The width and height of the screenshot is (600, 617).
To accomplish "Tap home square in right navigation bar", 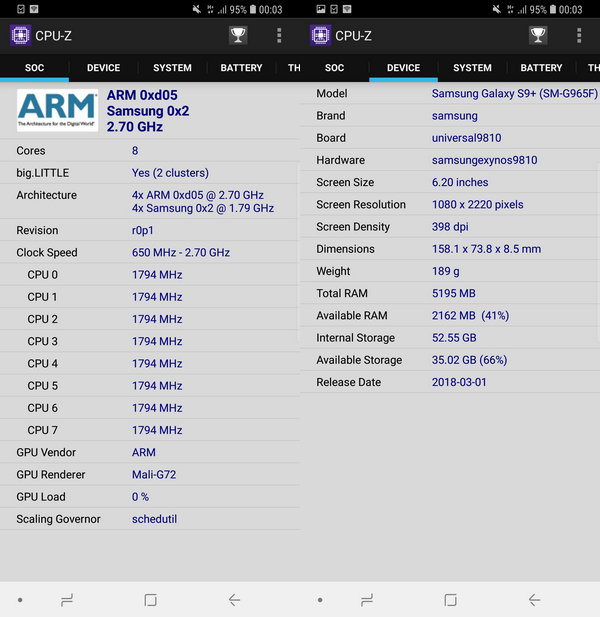I will coord(450,600).
